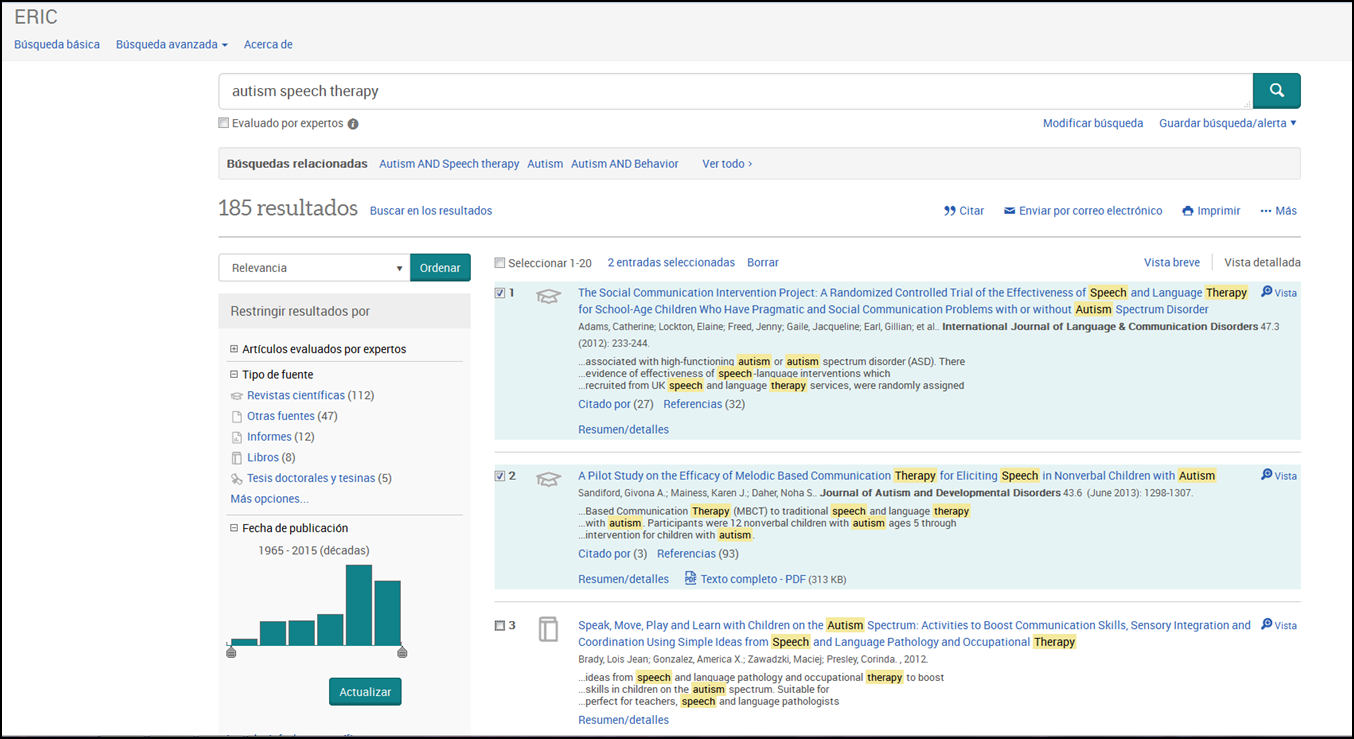Click the Otras fuentes document icon
This screenshot has width=1354, height=739.
coord(237,416)
